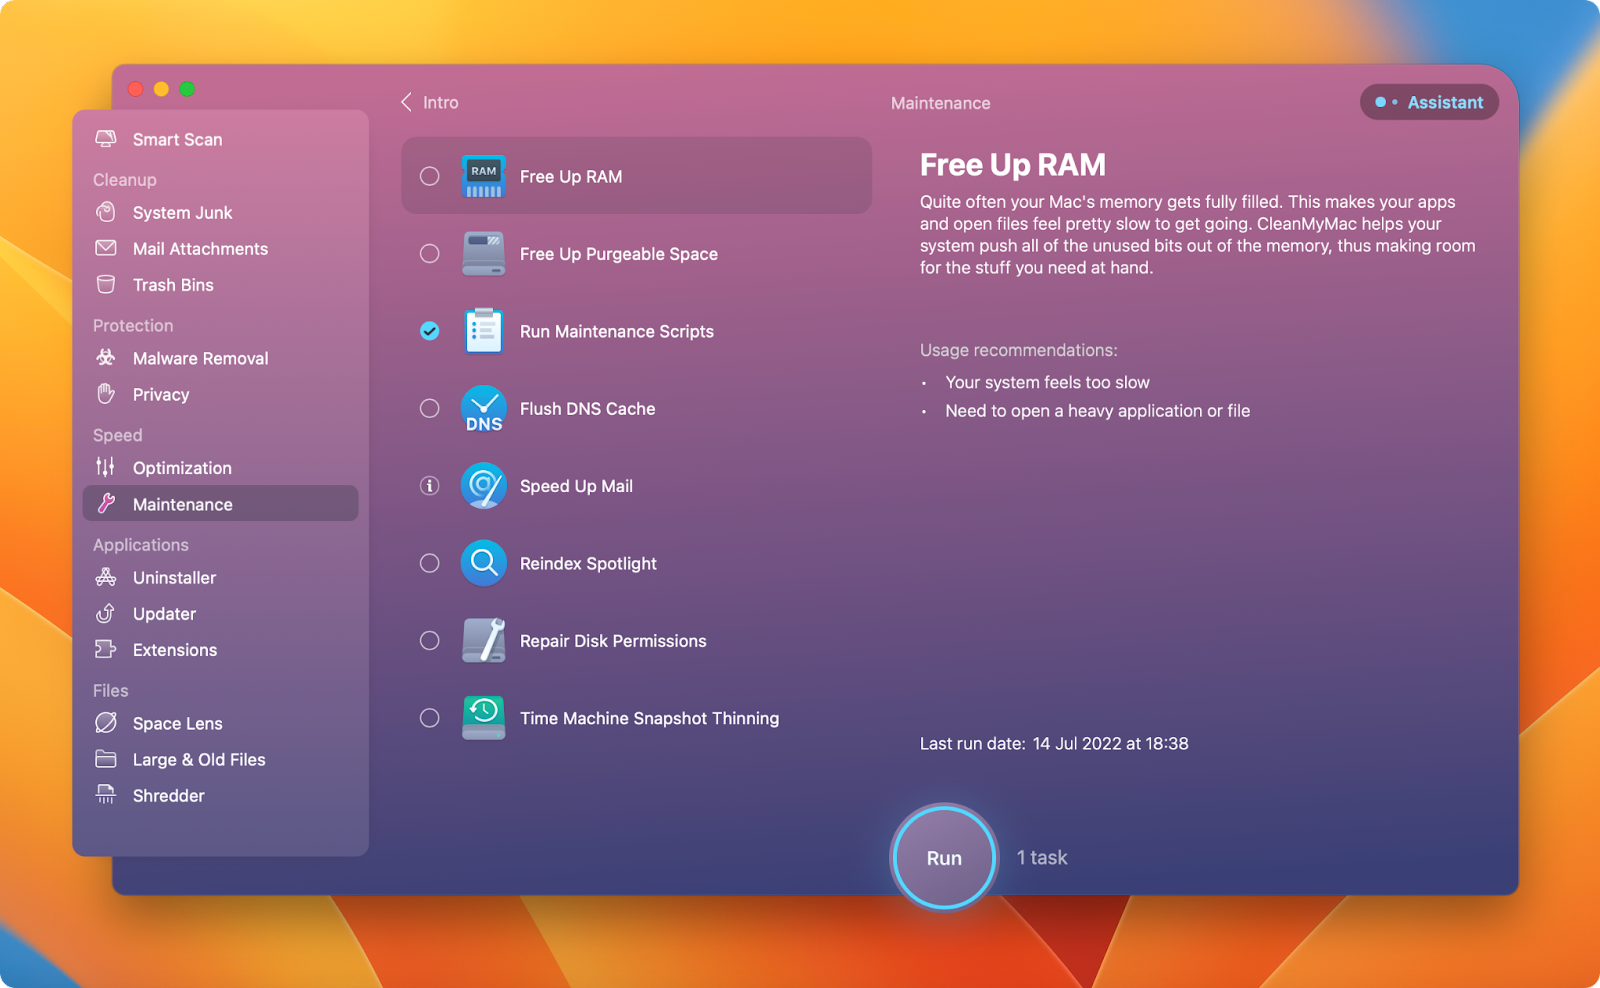This screenshot has height=988, width=1600.
Task: Click the '1 task' count label
Action: [1042, 857]
